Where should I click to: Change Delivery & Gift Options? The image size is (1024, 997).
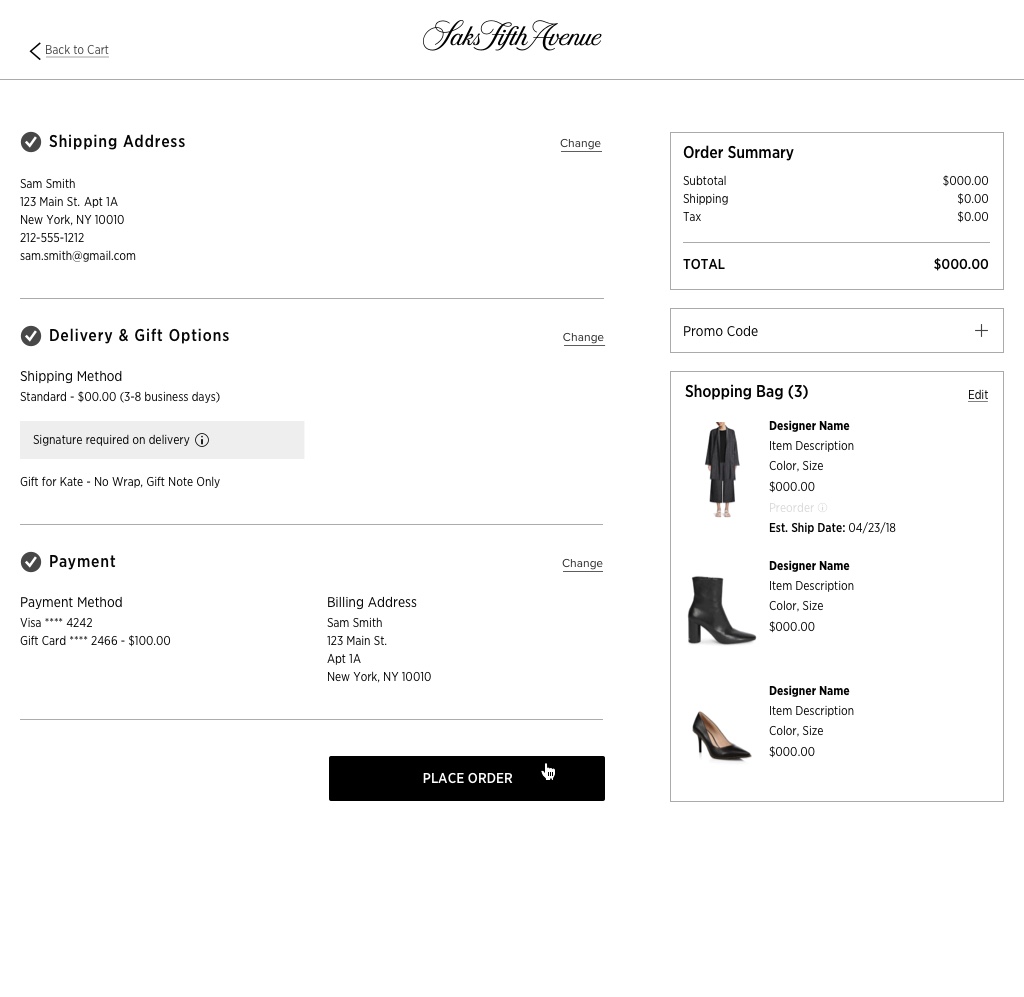pos(583,337)
